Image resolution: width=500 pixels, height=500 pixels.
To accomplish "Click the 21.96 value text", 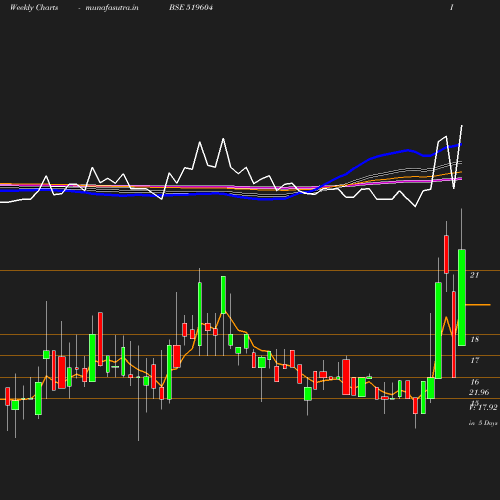I will point(479,392).
